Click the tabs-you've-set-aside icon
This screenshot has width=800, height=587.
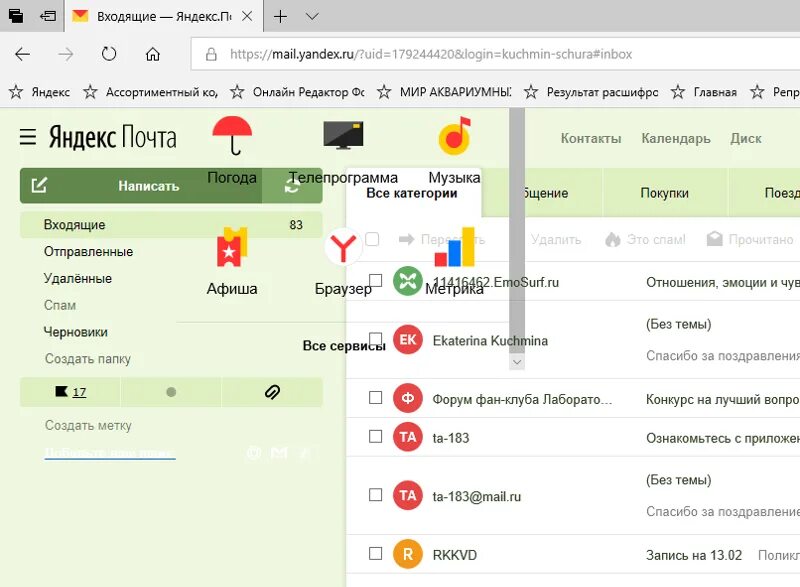(16, 16)
